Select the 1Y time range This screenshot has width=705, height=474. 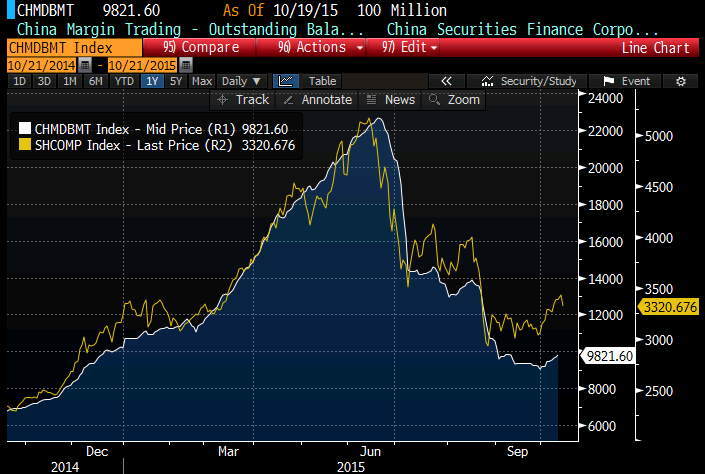point(152,81)
